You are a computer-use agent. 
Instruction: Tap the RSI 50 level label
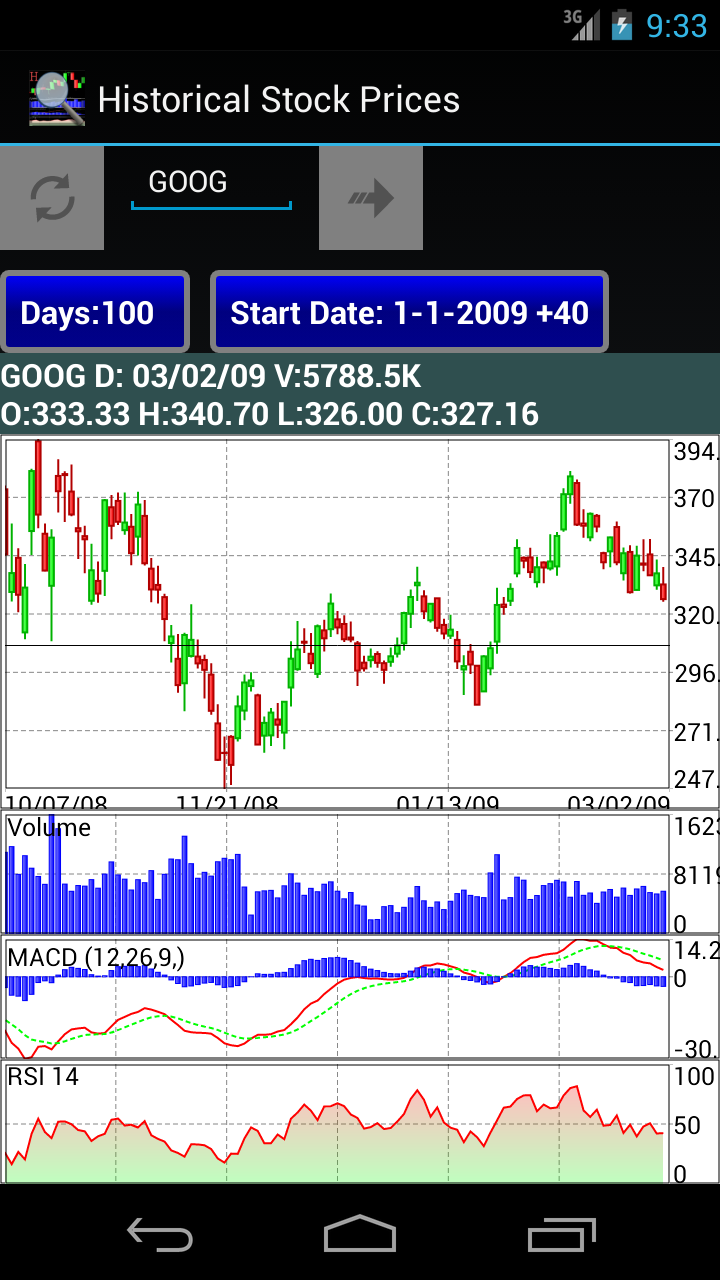point(687,1125)
